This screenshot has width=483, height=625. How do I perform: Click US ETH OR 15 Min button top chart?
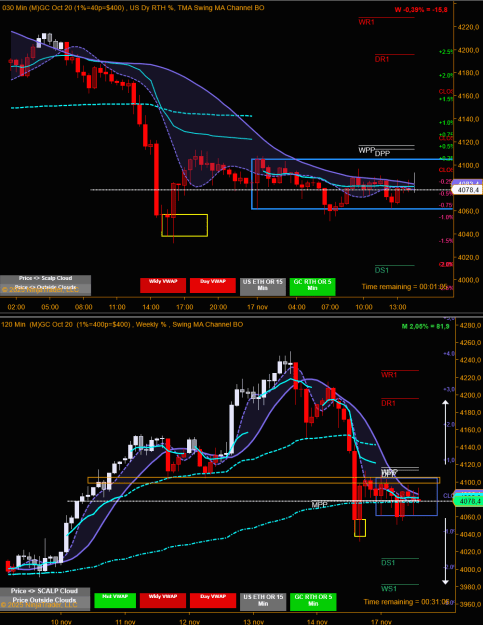pos(263,287)
